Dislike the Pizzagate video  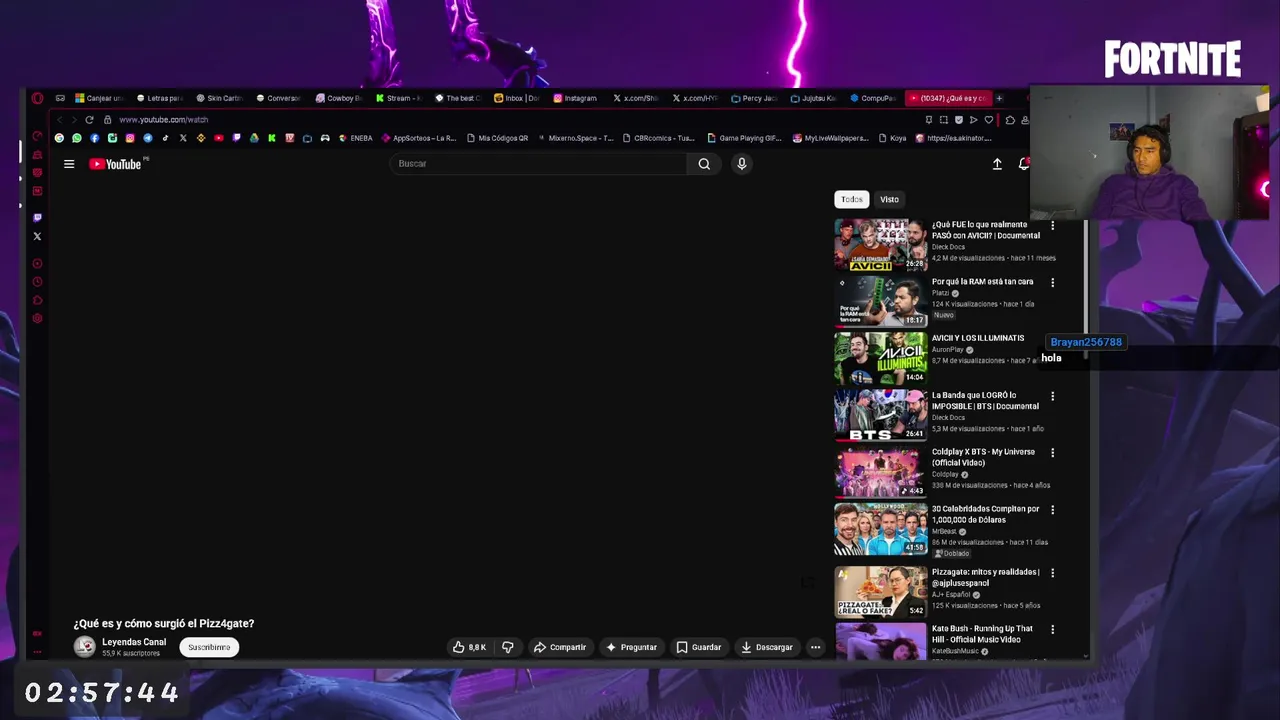point(508,647)
